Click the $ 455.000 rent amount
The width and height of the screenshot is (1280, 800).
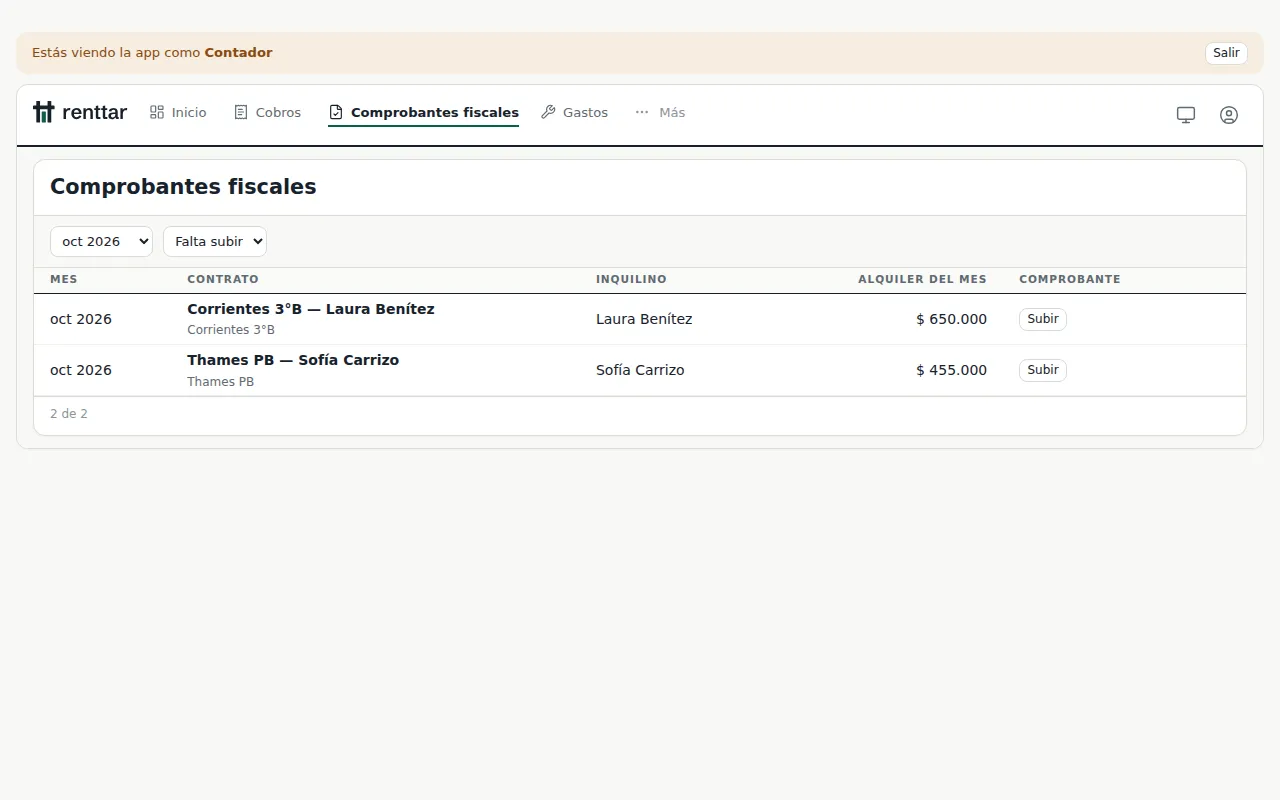(x=951, y=370)
